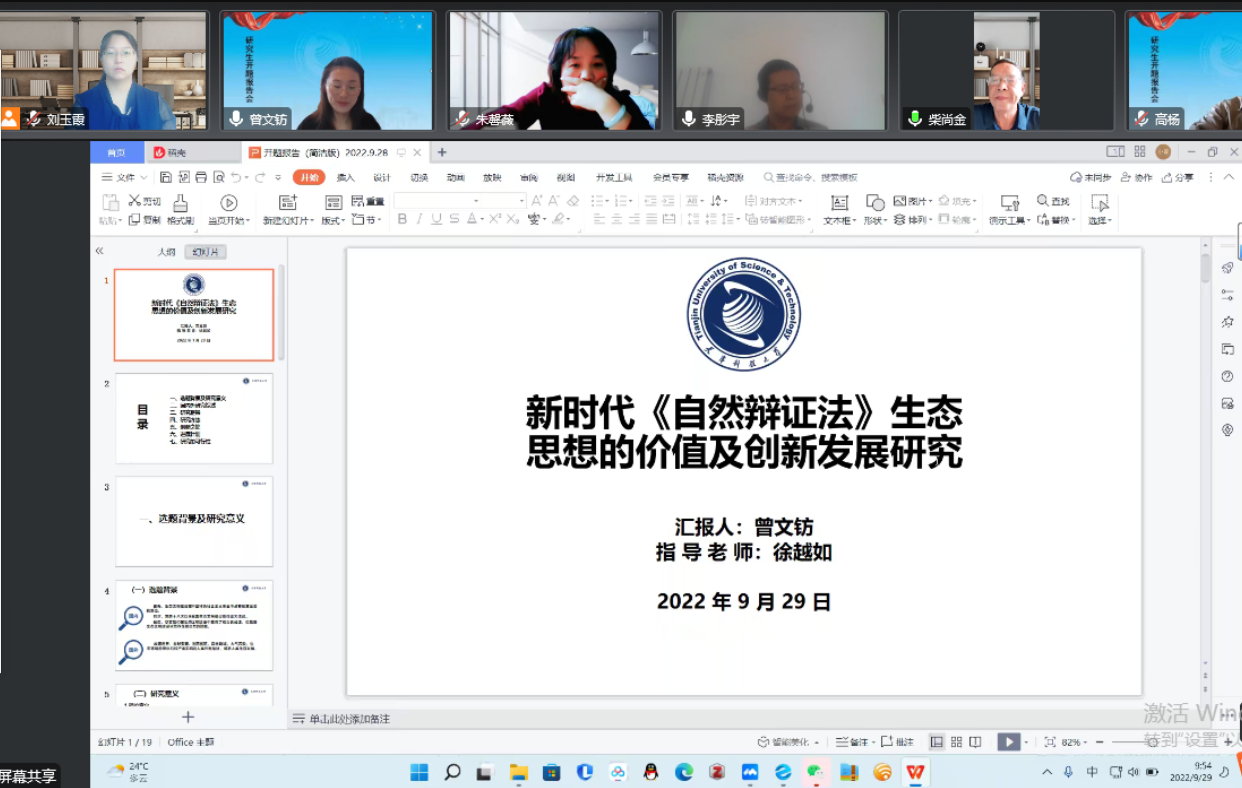Open the Select (选择) dropdown in the ribbon
This screenshot has width=1242, height=788.
tap(1099, 220)
